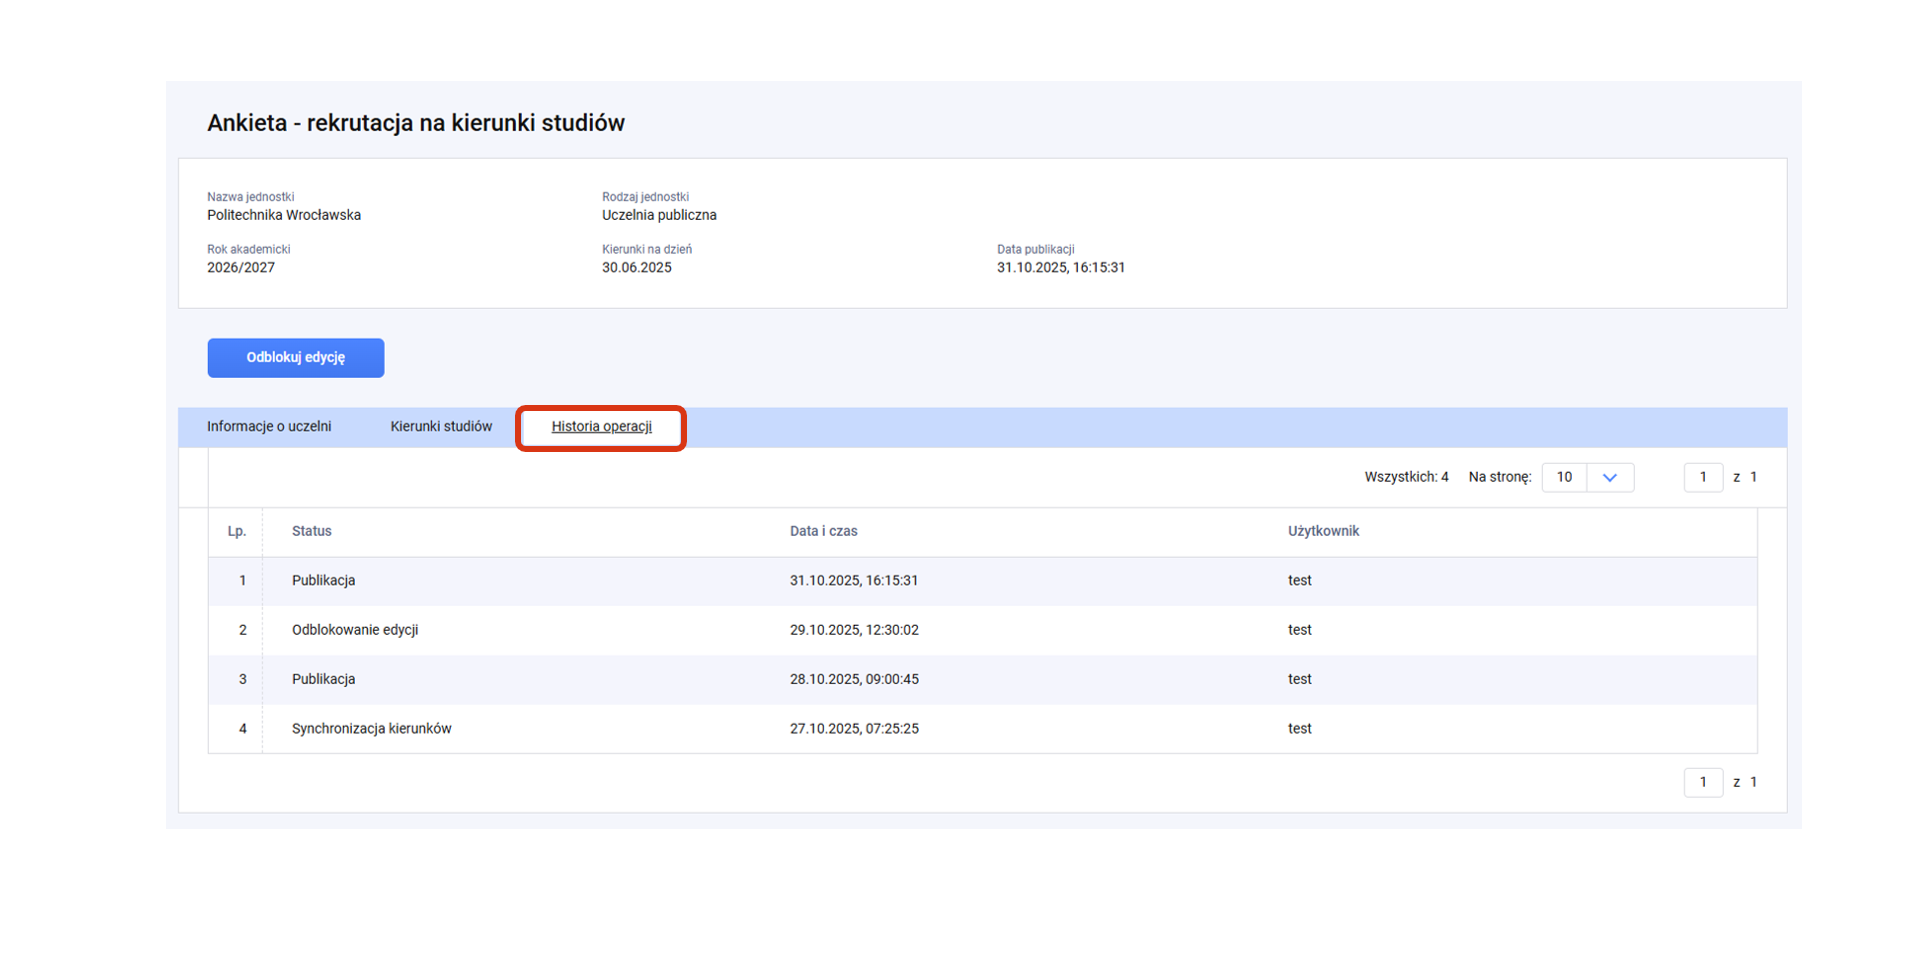Click the page title Ankieta heading
Image resolution: width=1919 pixels, height=961 pixels.
coord(415,123)
